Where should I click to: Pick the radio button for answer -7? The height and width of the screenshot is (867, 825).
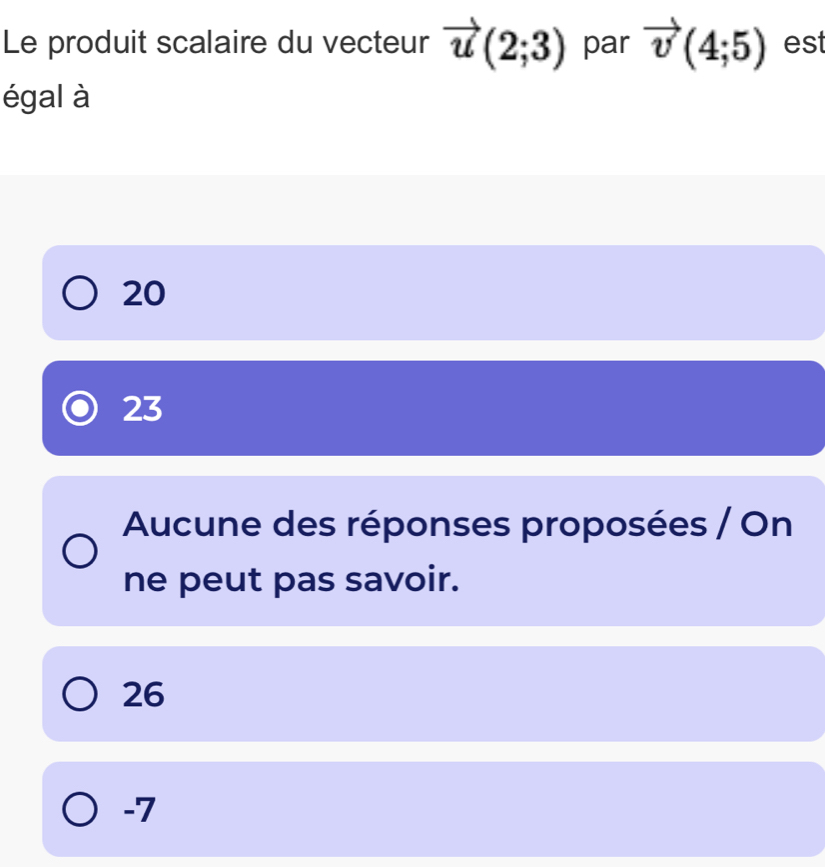81,808
